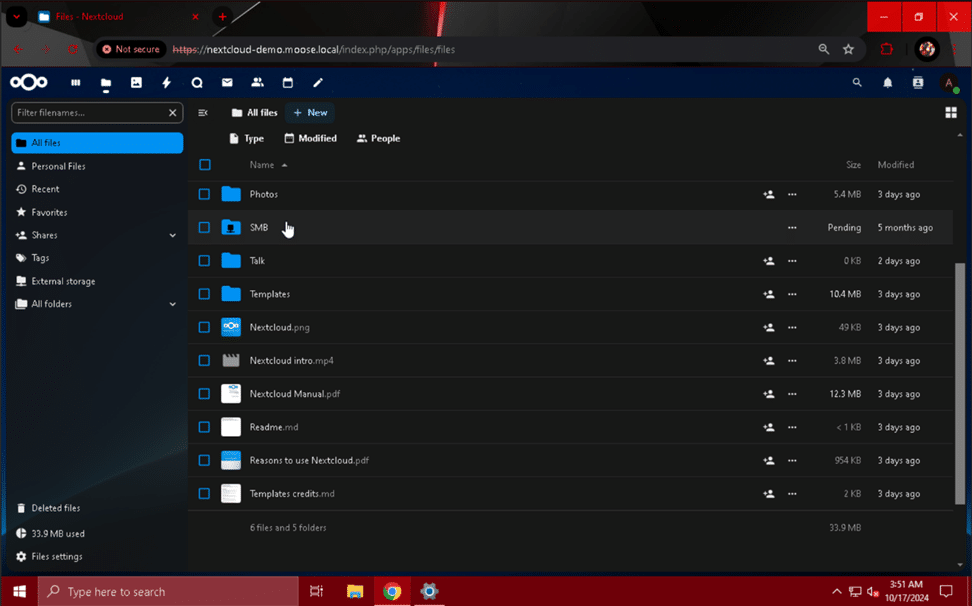Select the SMB folder checkbox
The height and width of the screenshot is (606, 972).
click(x=204, y=227)
